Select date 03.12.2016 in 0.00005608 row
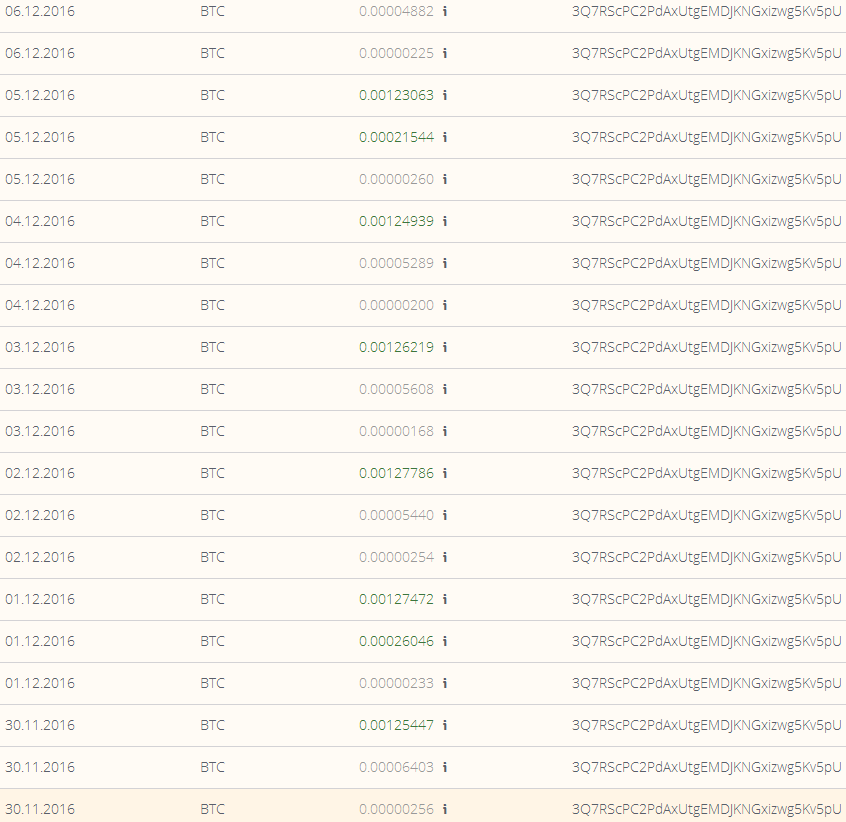 tap(40, 389)
